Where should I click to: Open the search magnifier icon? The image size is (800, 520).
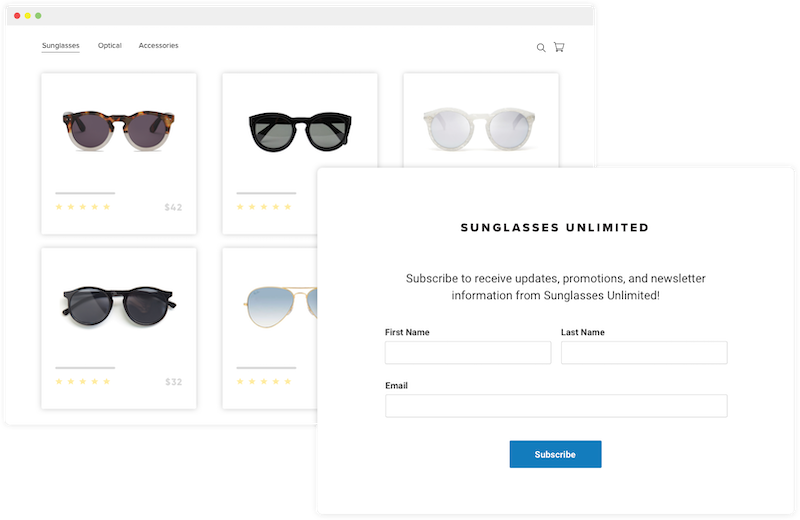tap(541, 47)
